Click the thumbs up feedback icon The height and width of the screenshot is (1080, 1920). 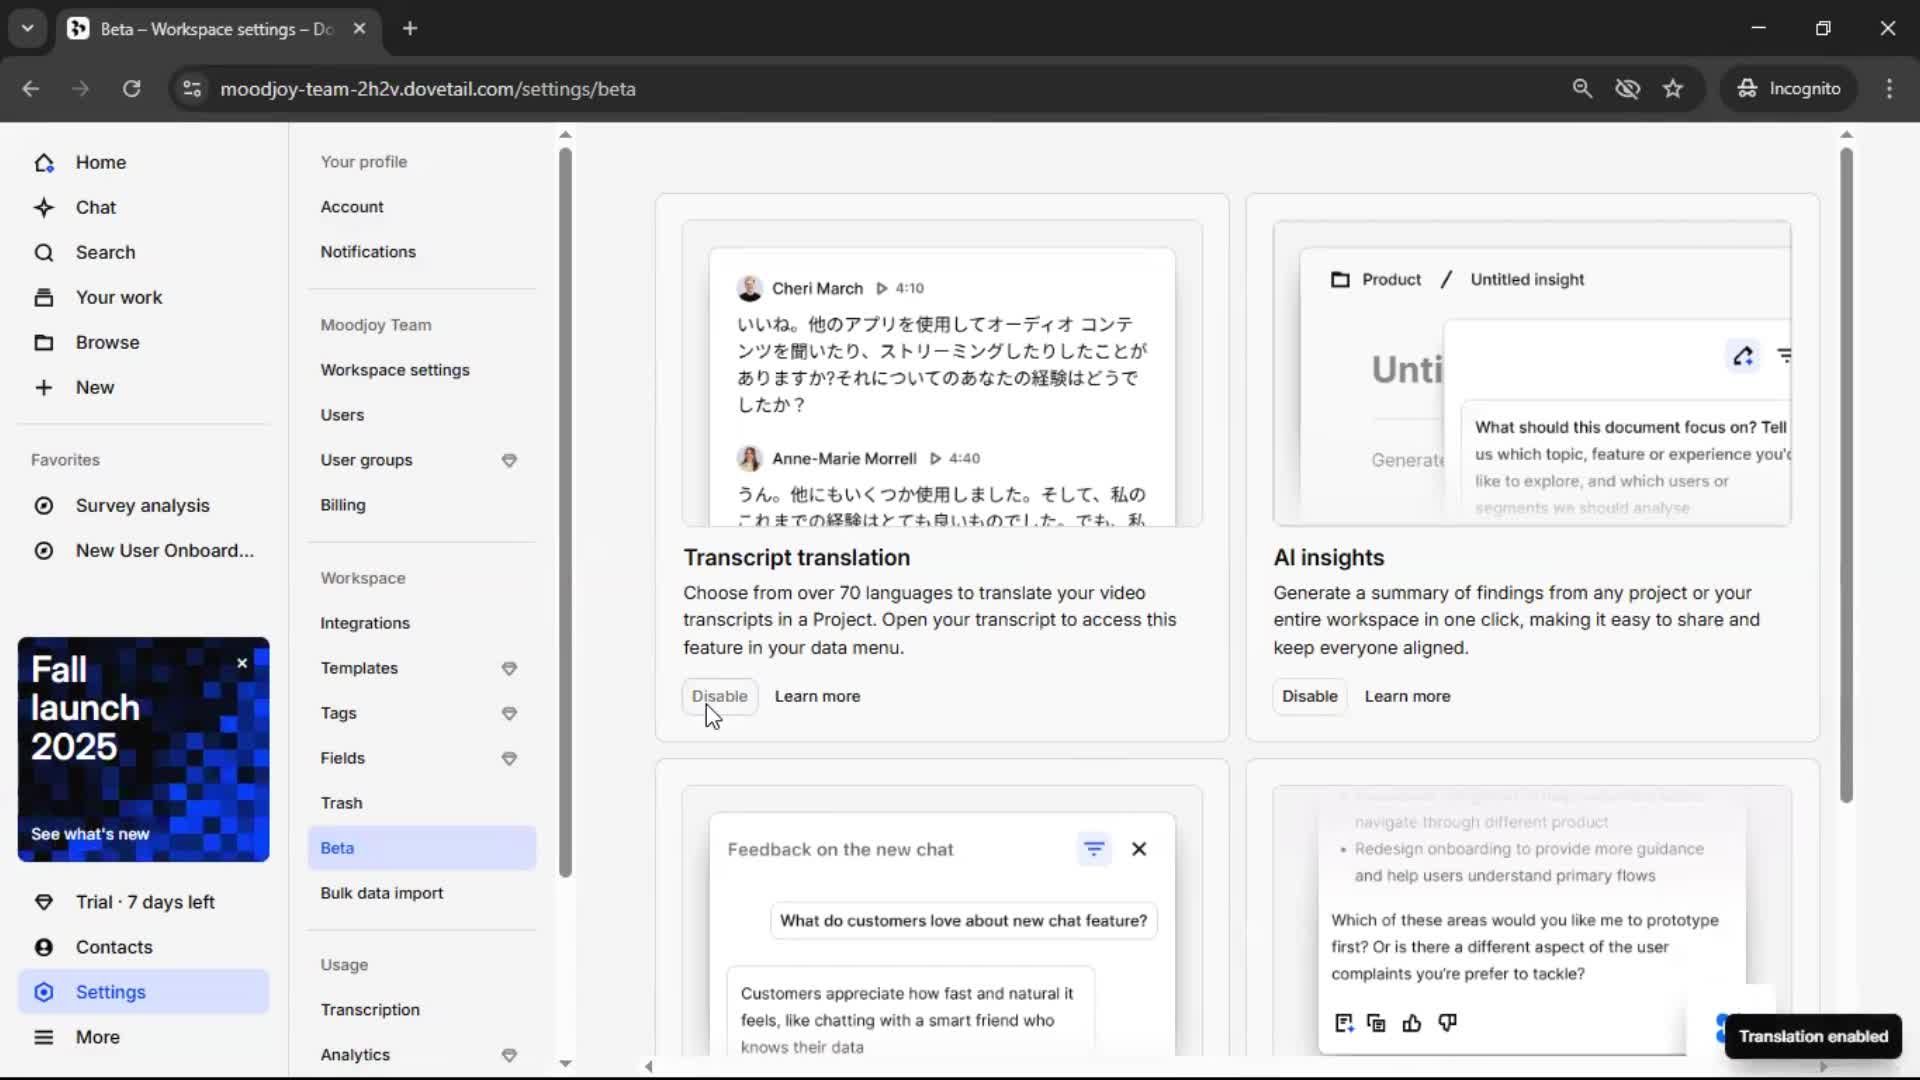point(1411,1023)
